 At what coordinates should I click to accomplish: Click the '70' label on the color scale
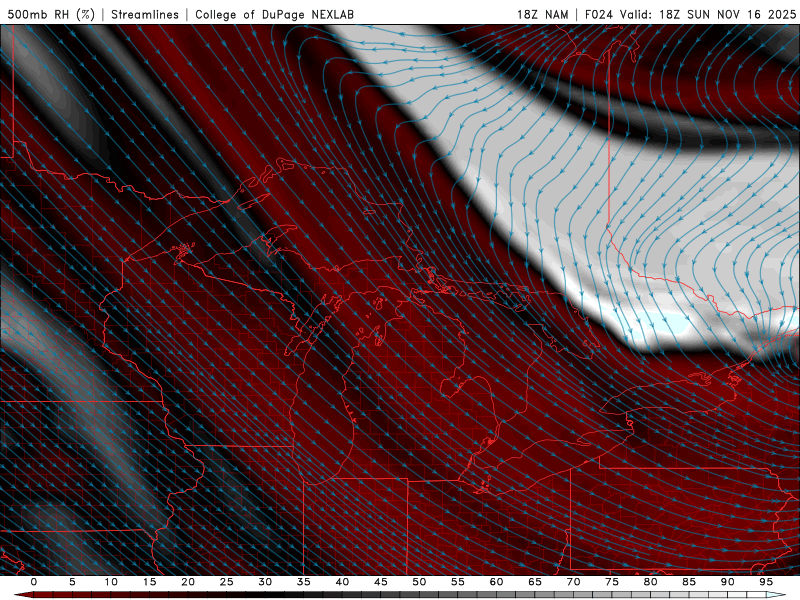pos(573,582)
